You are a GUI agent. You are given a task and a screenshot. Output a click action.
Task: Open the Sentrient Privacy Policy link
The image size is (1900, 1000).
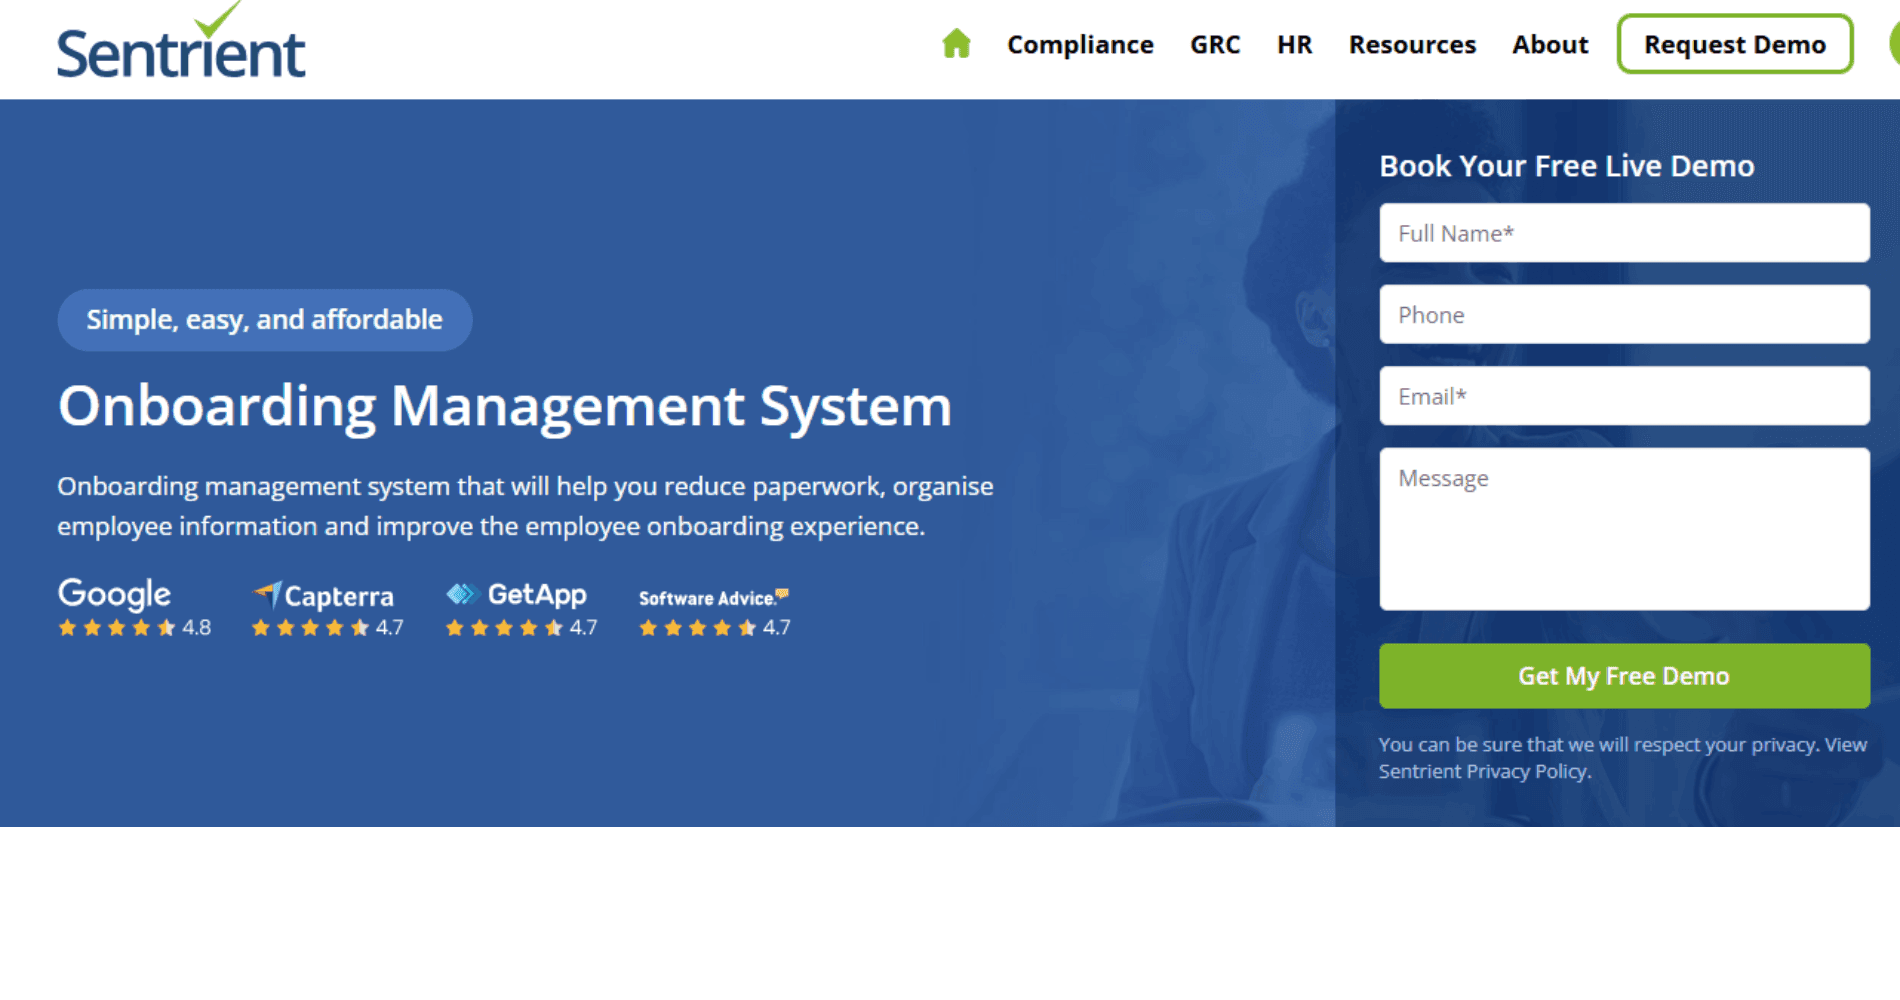[x=1483, y=772]
